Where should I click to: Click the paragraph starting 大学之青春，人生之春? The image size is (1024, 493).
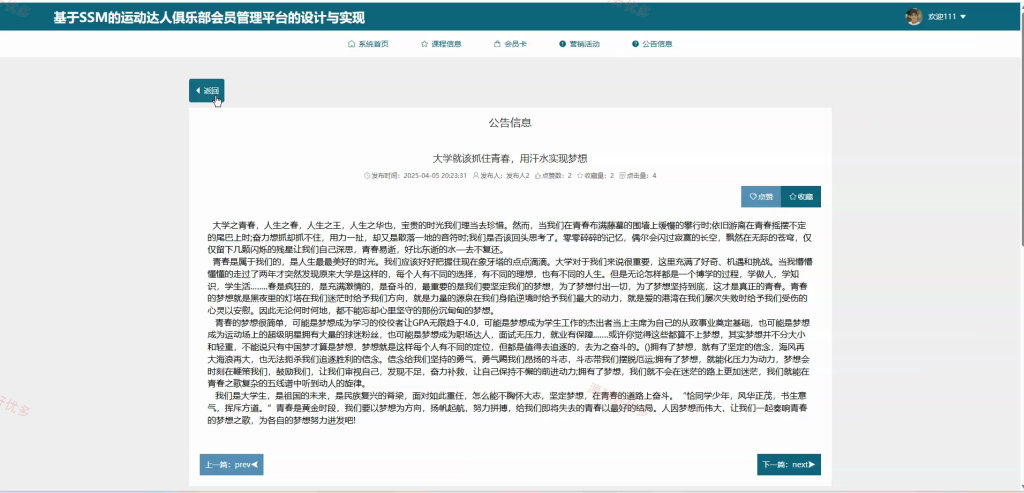coord(510,237)
